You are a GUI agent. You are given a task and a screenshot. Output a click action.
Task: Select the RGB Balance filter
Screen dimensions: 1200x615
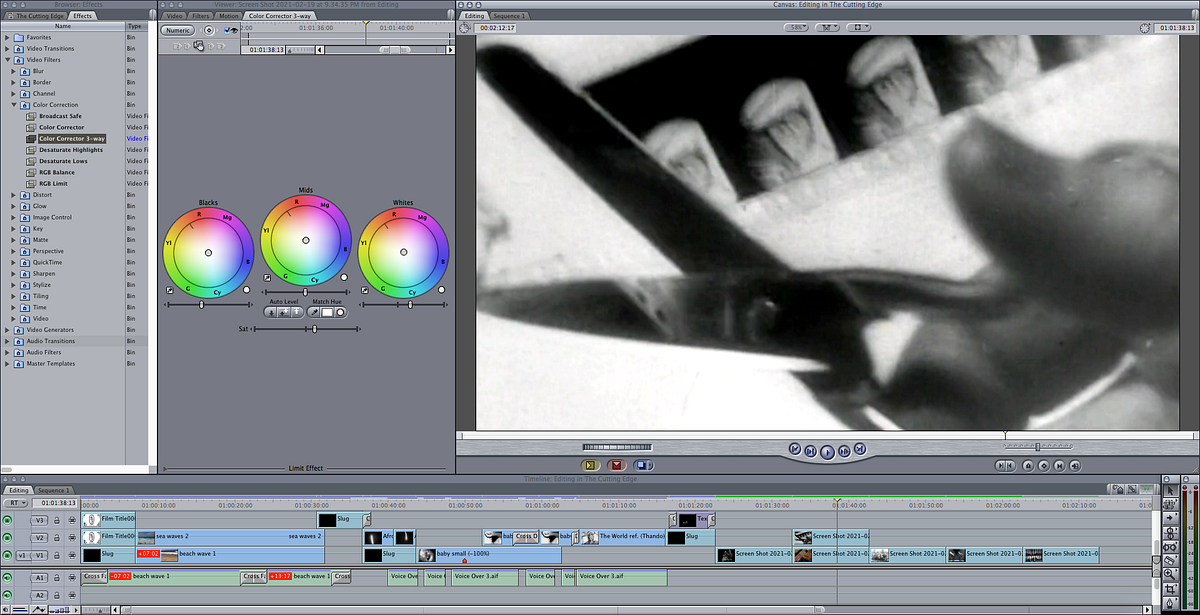point(57,172)
